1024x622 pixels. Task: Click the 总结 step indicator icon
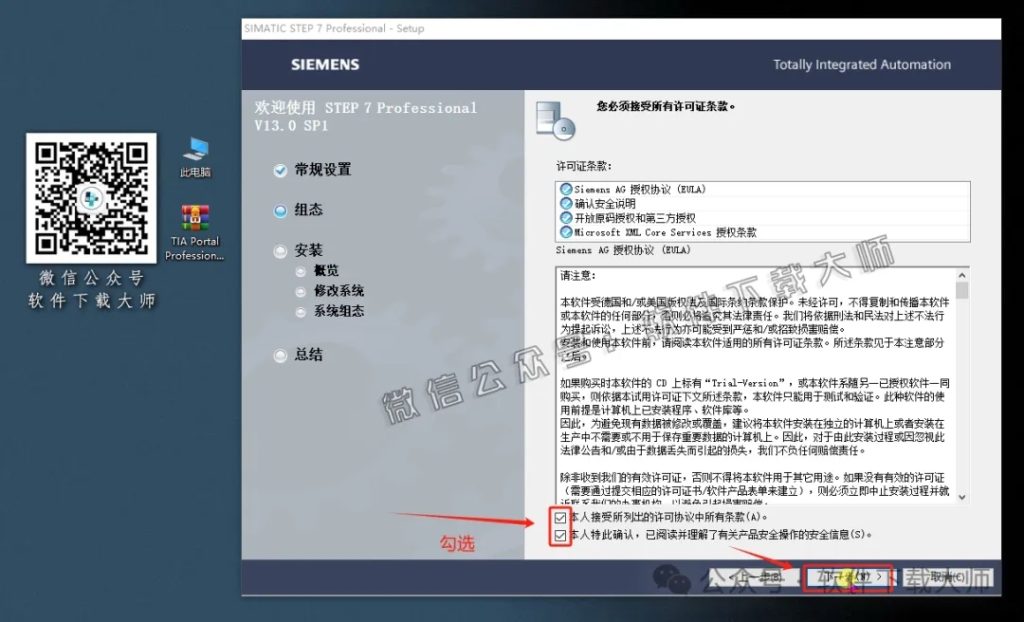(280, 356)
